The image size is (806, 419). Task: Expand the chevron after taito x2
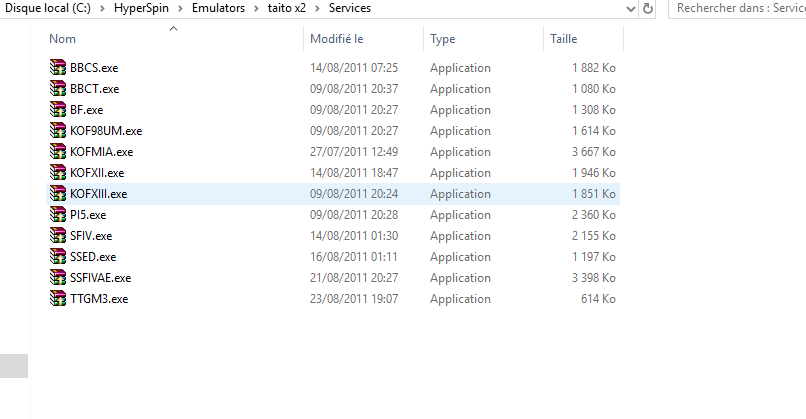[x=317, y=9]
